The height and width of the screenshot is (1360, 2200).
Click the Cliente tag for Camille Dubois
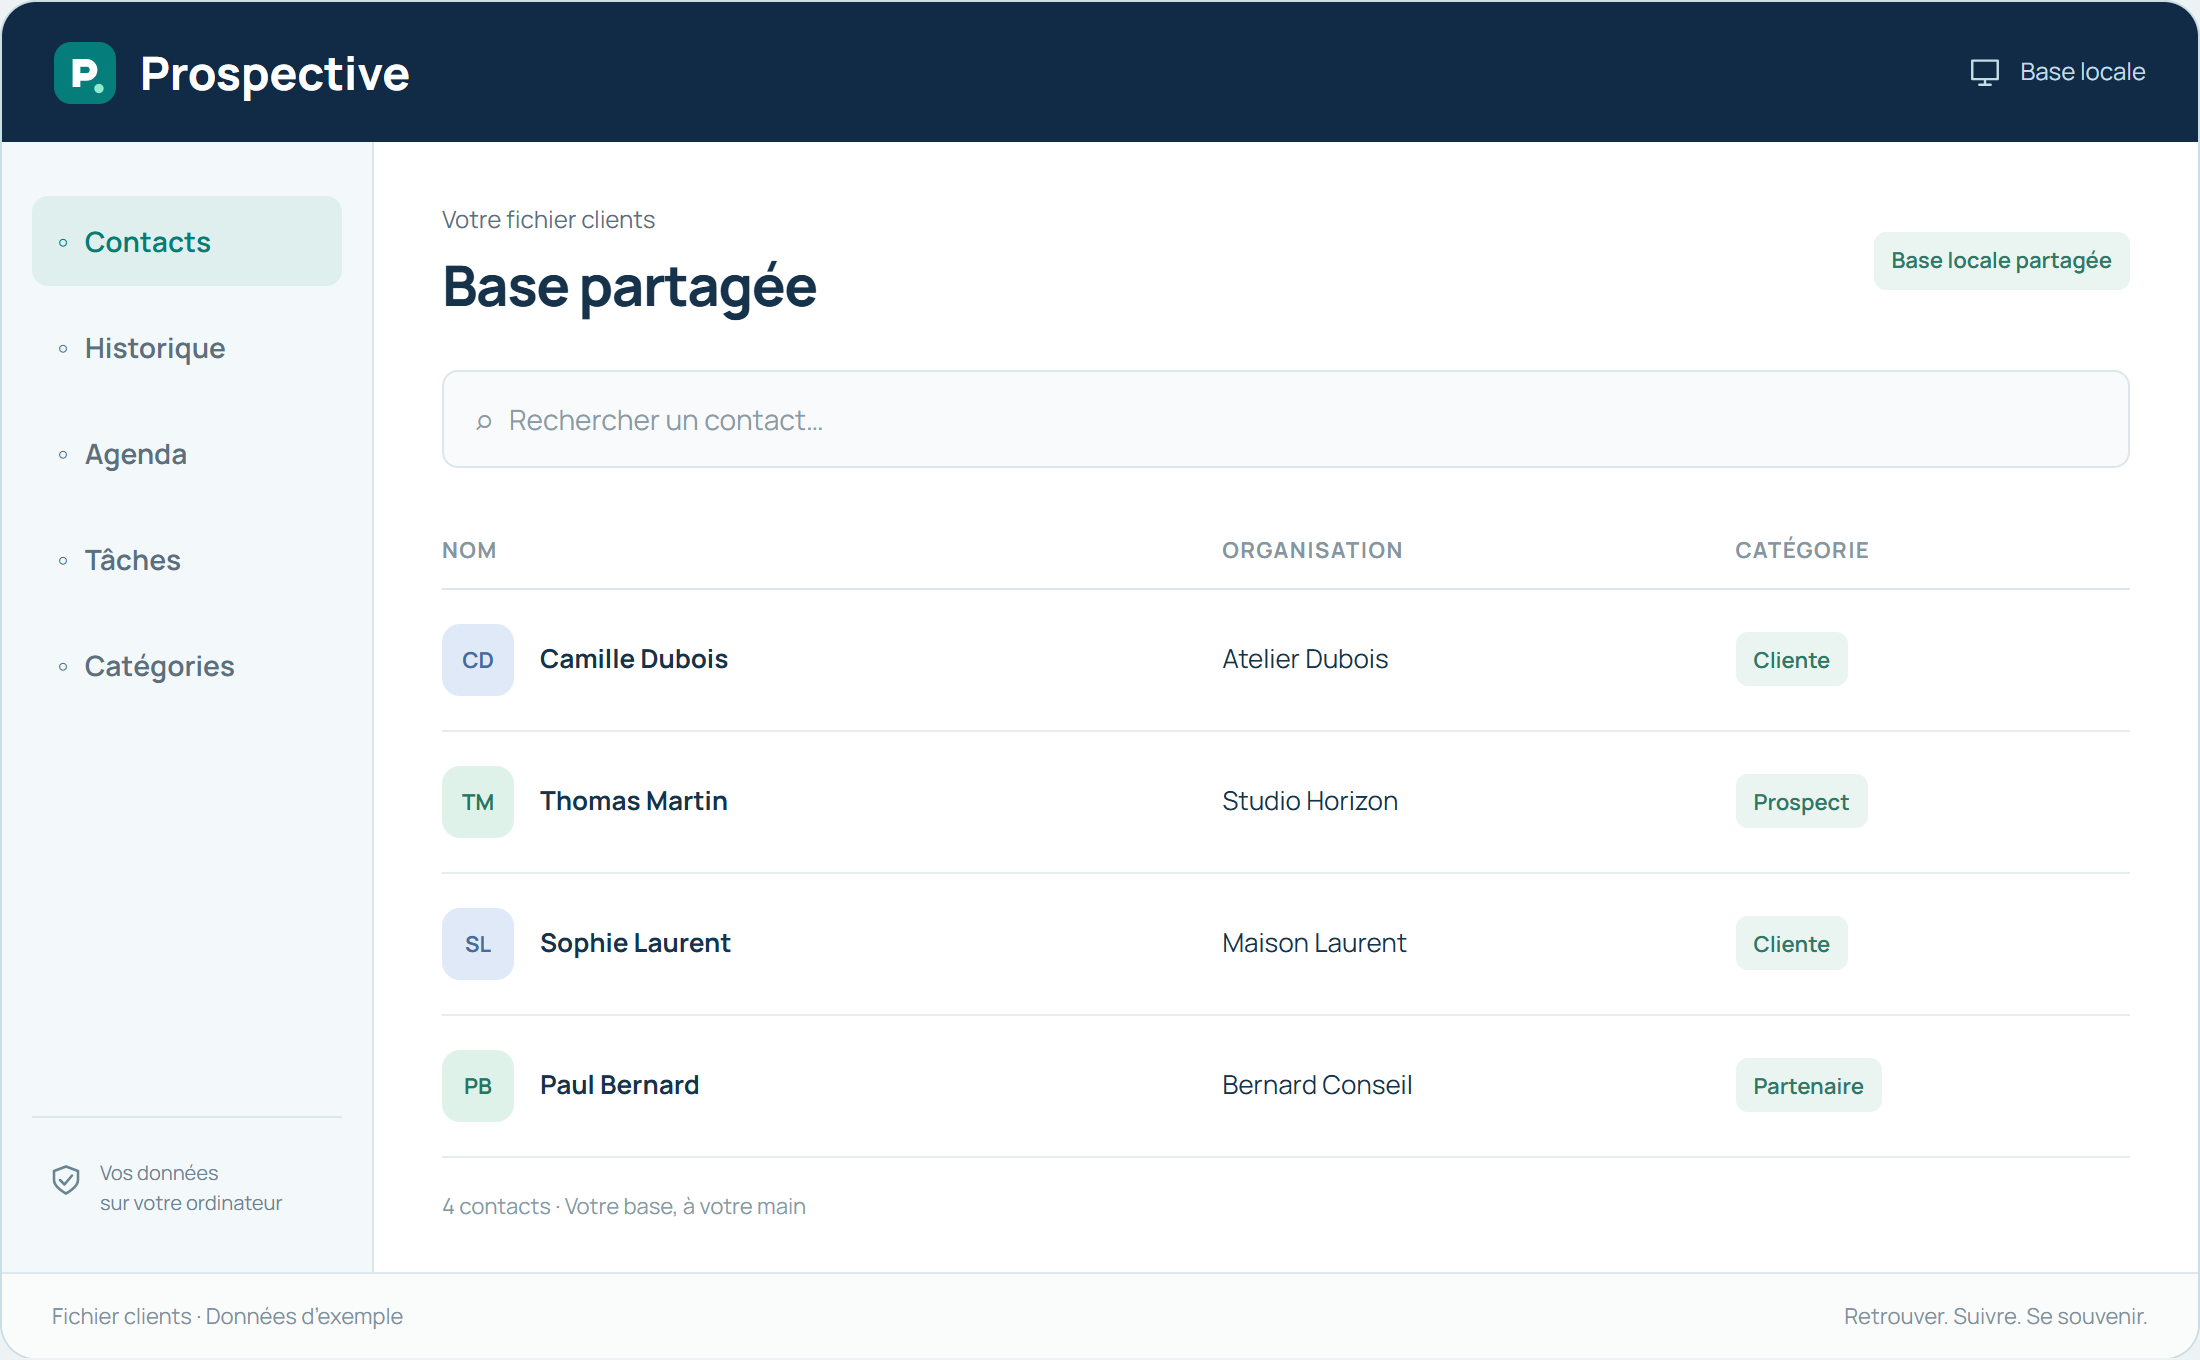tap(1791, 660)
